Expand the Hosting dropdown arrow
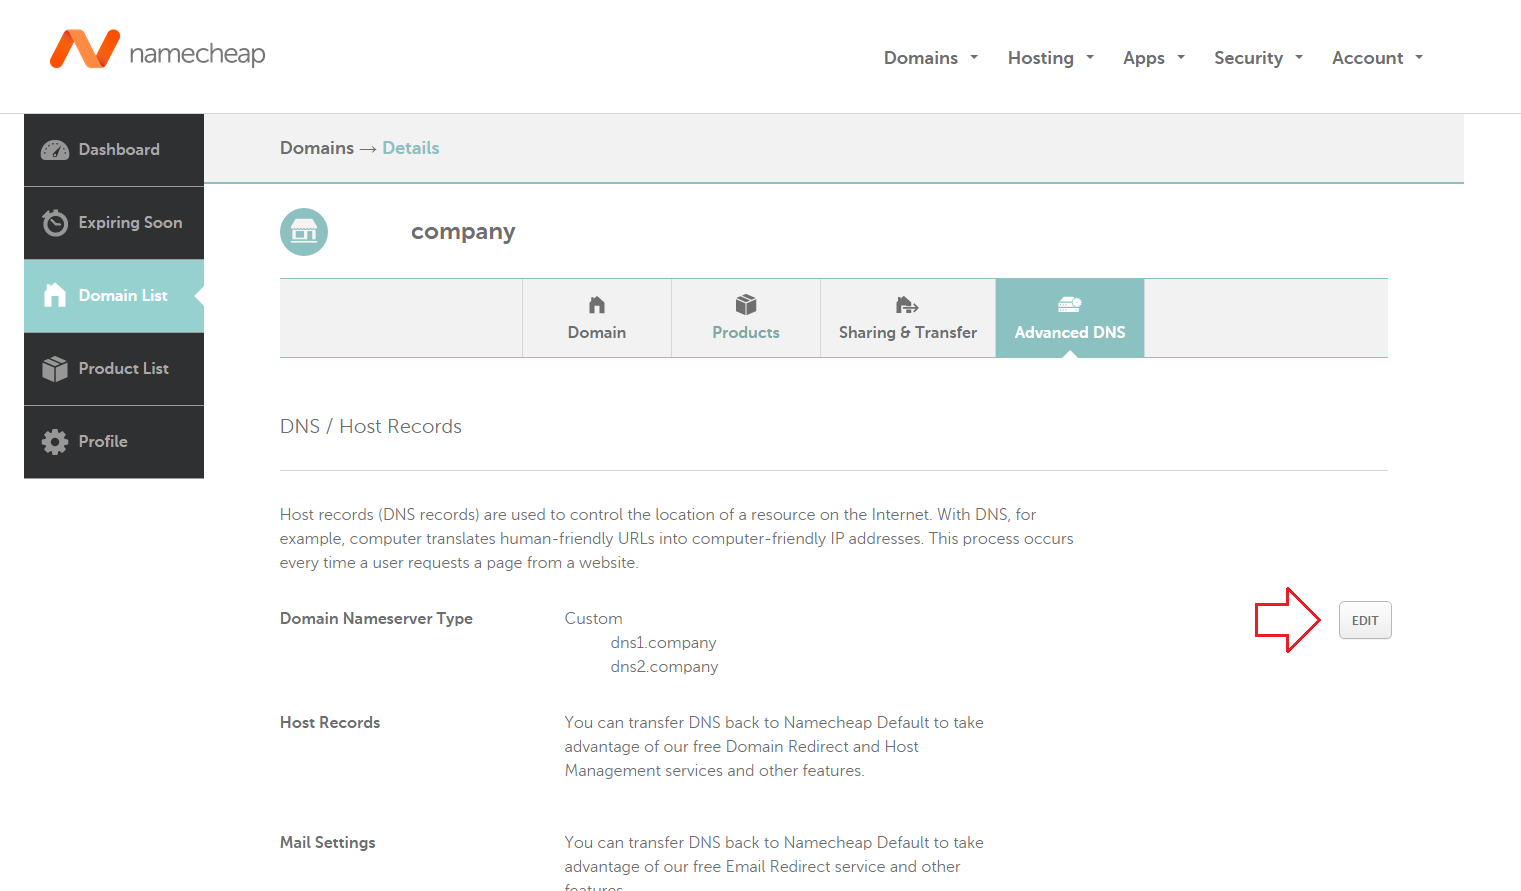 pos(1090,57)
